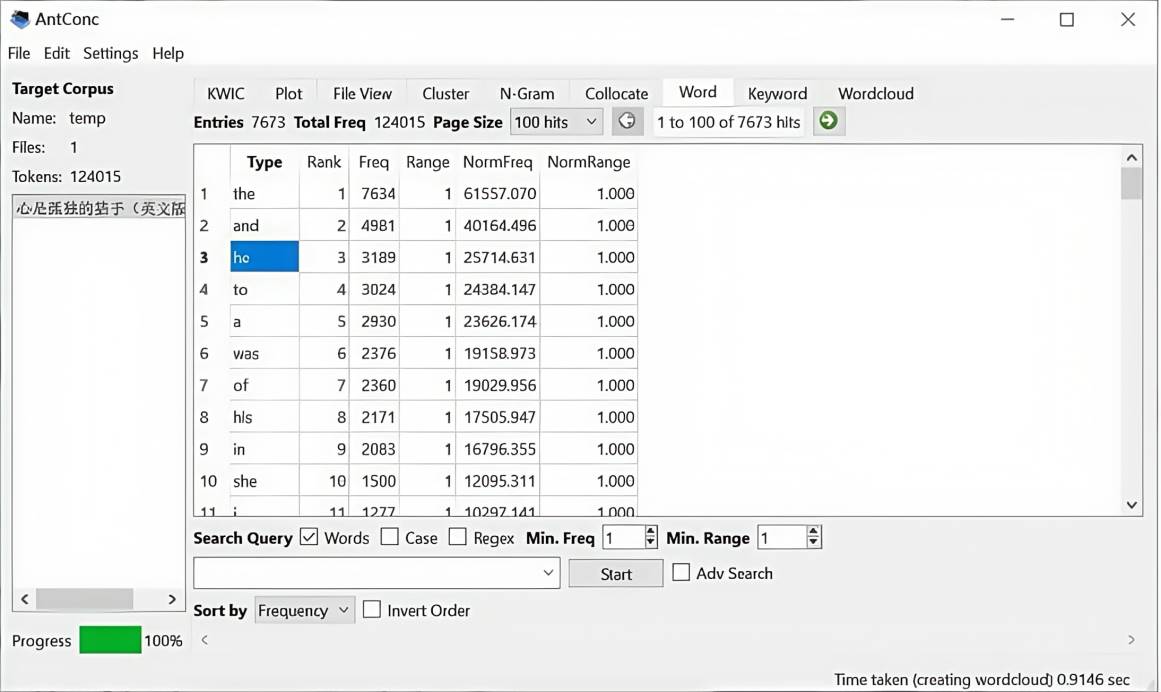Tick the Invert Order checkbox
This screenshot has width=1161, height=692.
(x=372, y=610)
